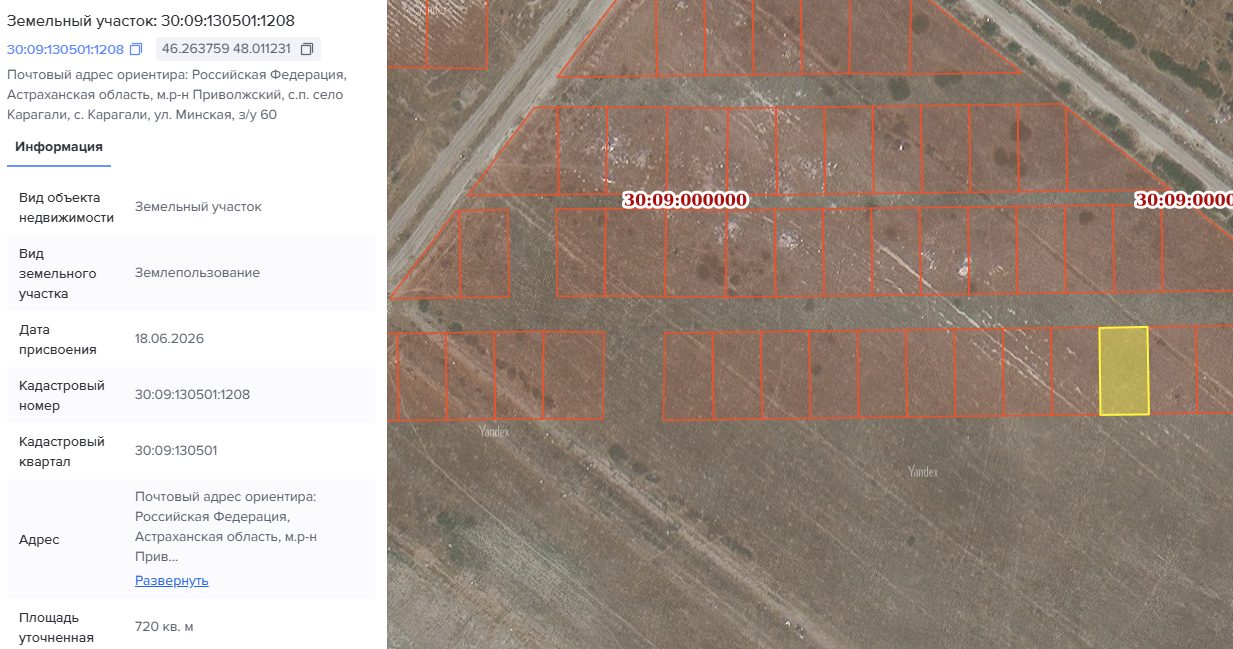Expand address via Развернуть link
This screenshot has width=1233, height=649.
[172, 580]
